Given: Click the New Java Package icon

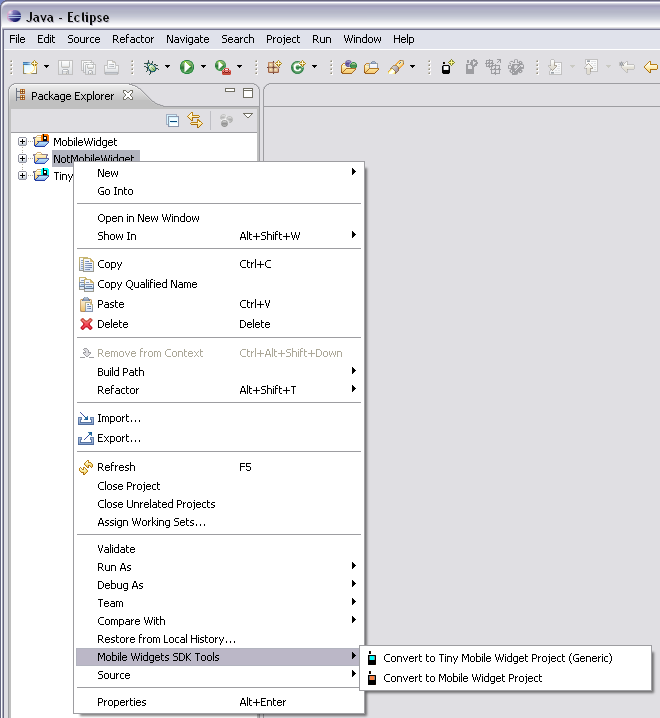Looking at the screenshot, I should tap(274, 67).
